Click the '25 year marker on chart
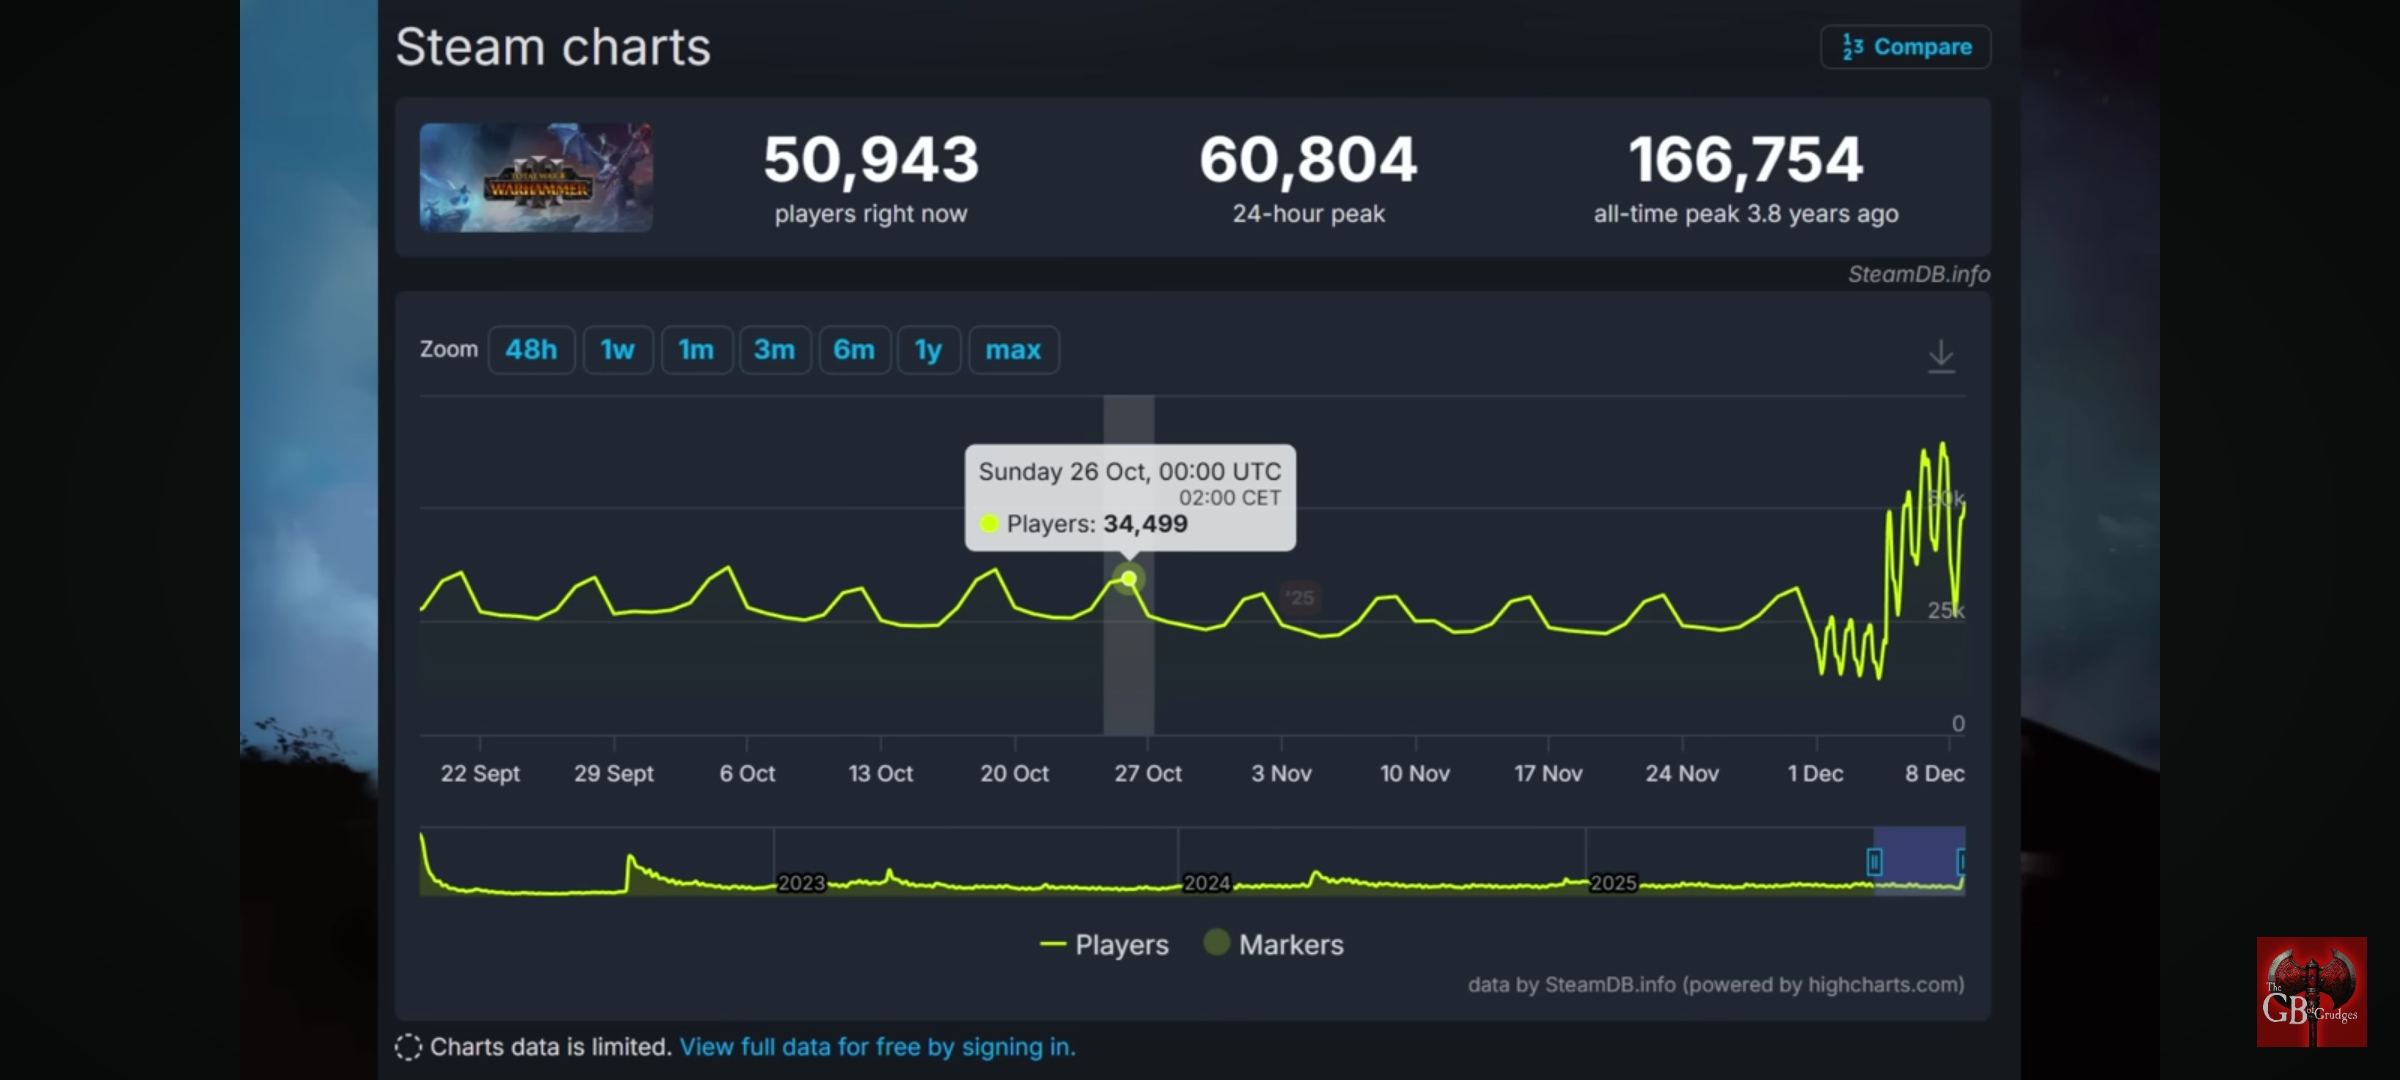The height and width of the screenshot is (1080, 2400). 1300,598
